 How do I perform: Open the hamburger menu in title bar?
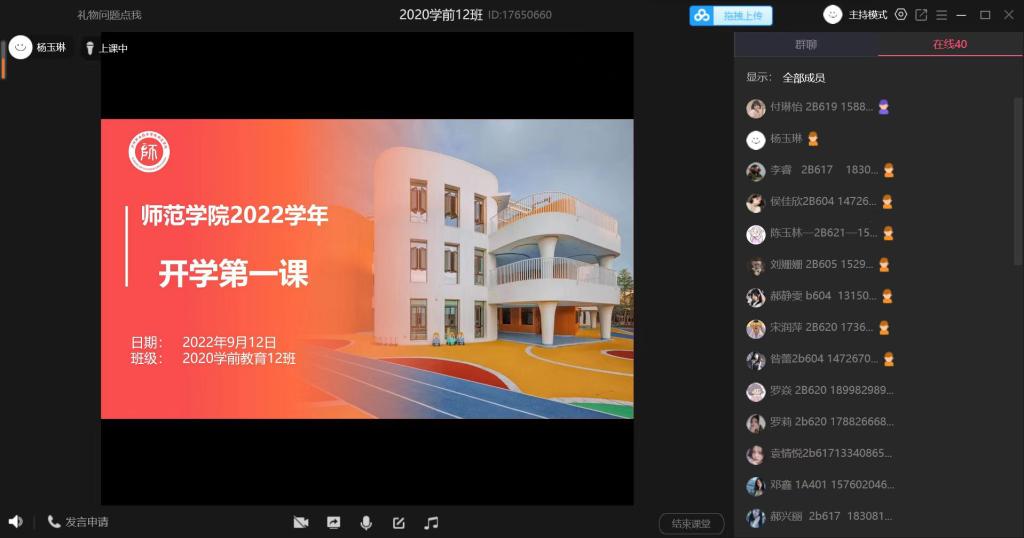(942, 15)
